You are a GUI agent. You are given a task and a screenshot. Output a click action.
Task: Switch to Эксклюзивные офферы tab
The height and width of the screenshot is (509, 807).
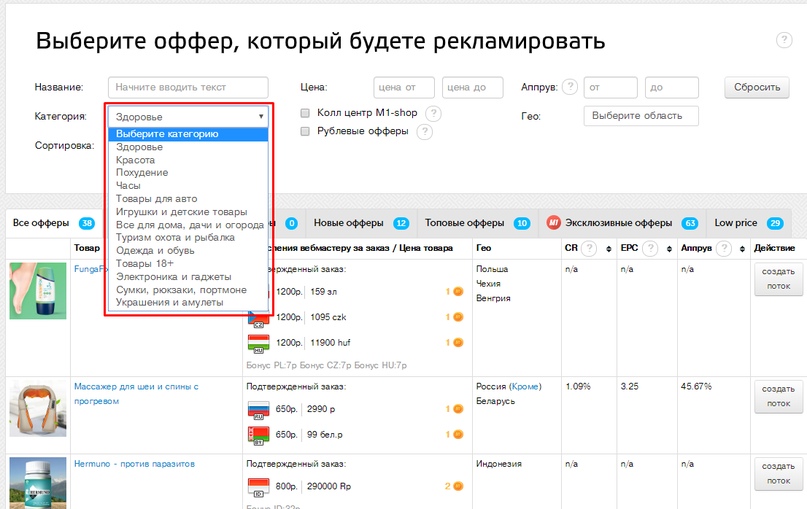coord(622,223)
